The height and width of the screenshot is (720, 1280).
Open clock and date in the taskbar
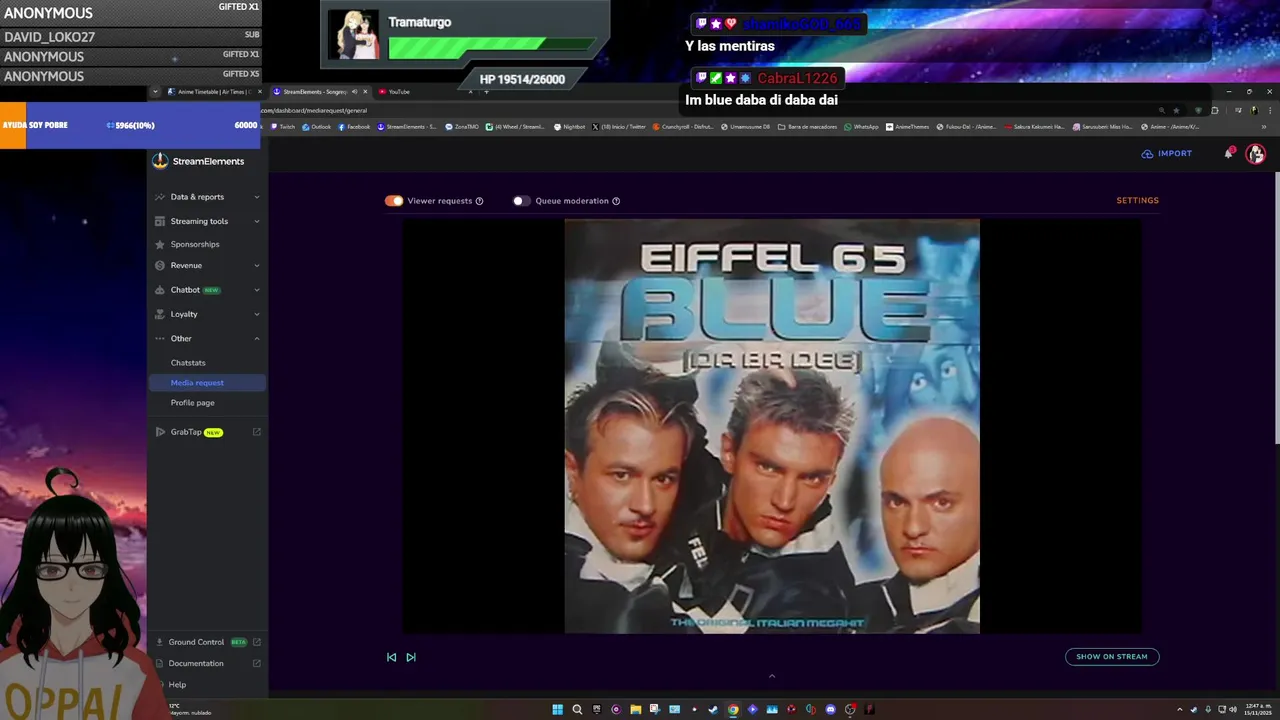pyautogui.click(x=1258, y=710)
